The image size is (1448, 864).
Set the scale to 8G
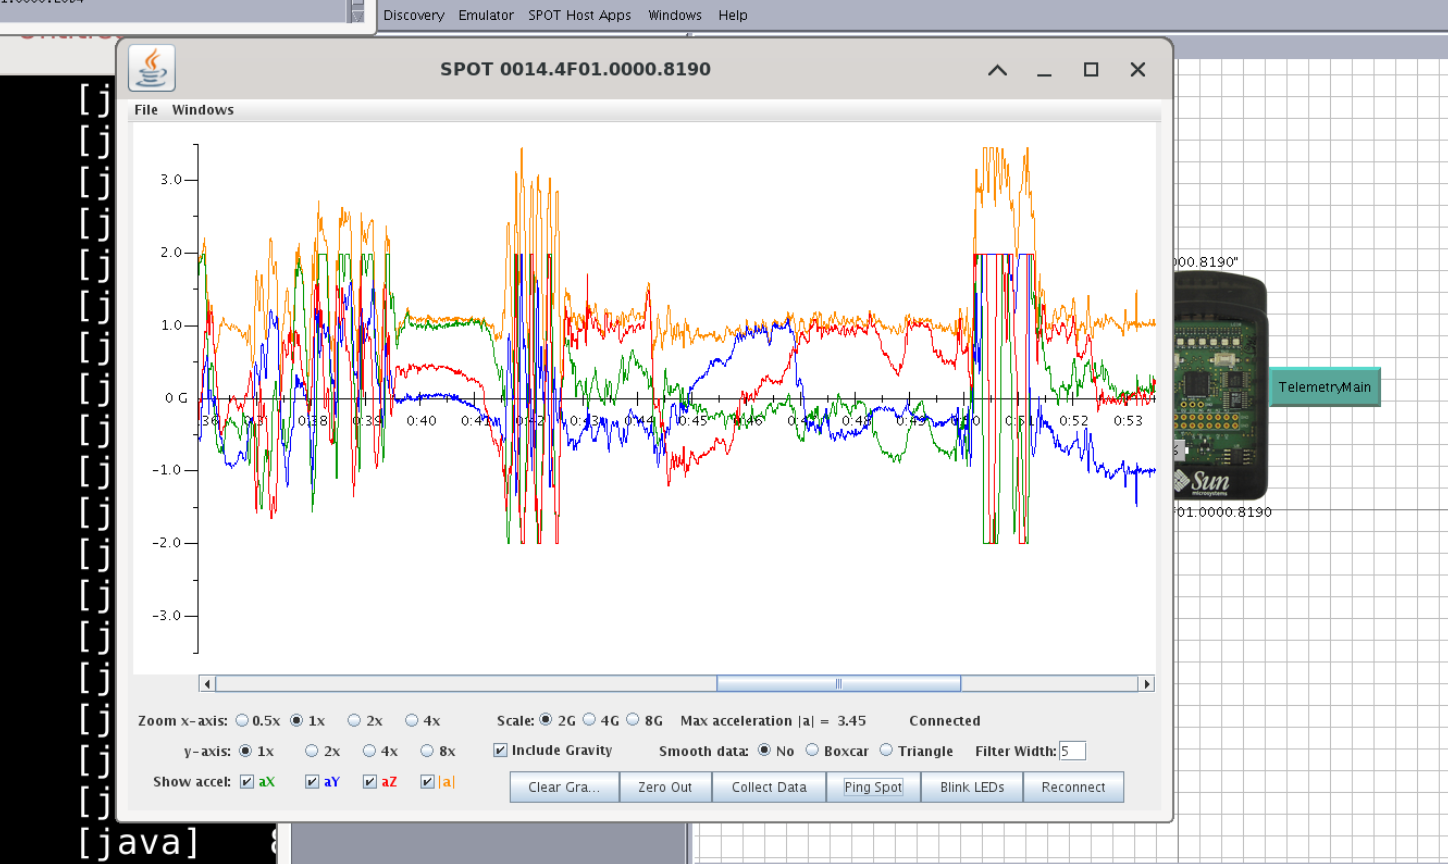coord(633,720)
